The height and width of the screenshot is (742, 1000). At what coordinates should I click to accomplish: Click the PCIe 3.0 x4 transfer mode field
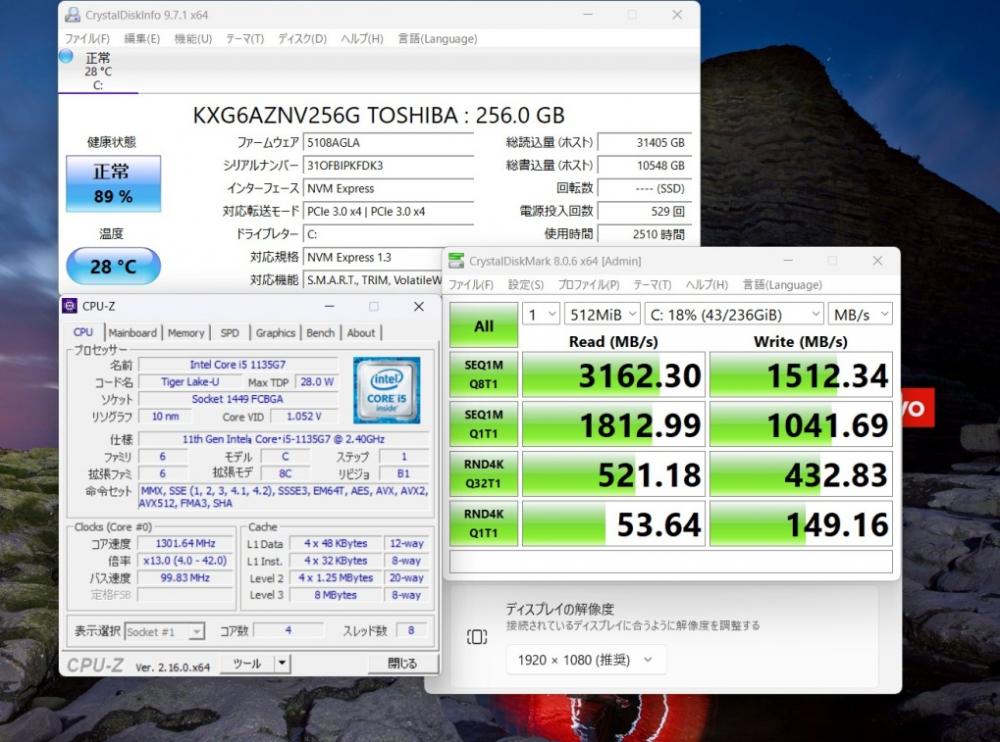pos(388,212)
